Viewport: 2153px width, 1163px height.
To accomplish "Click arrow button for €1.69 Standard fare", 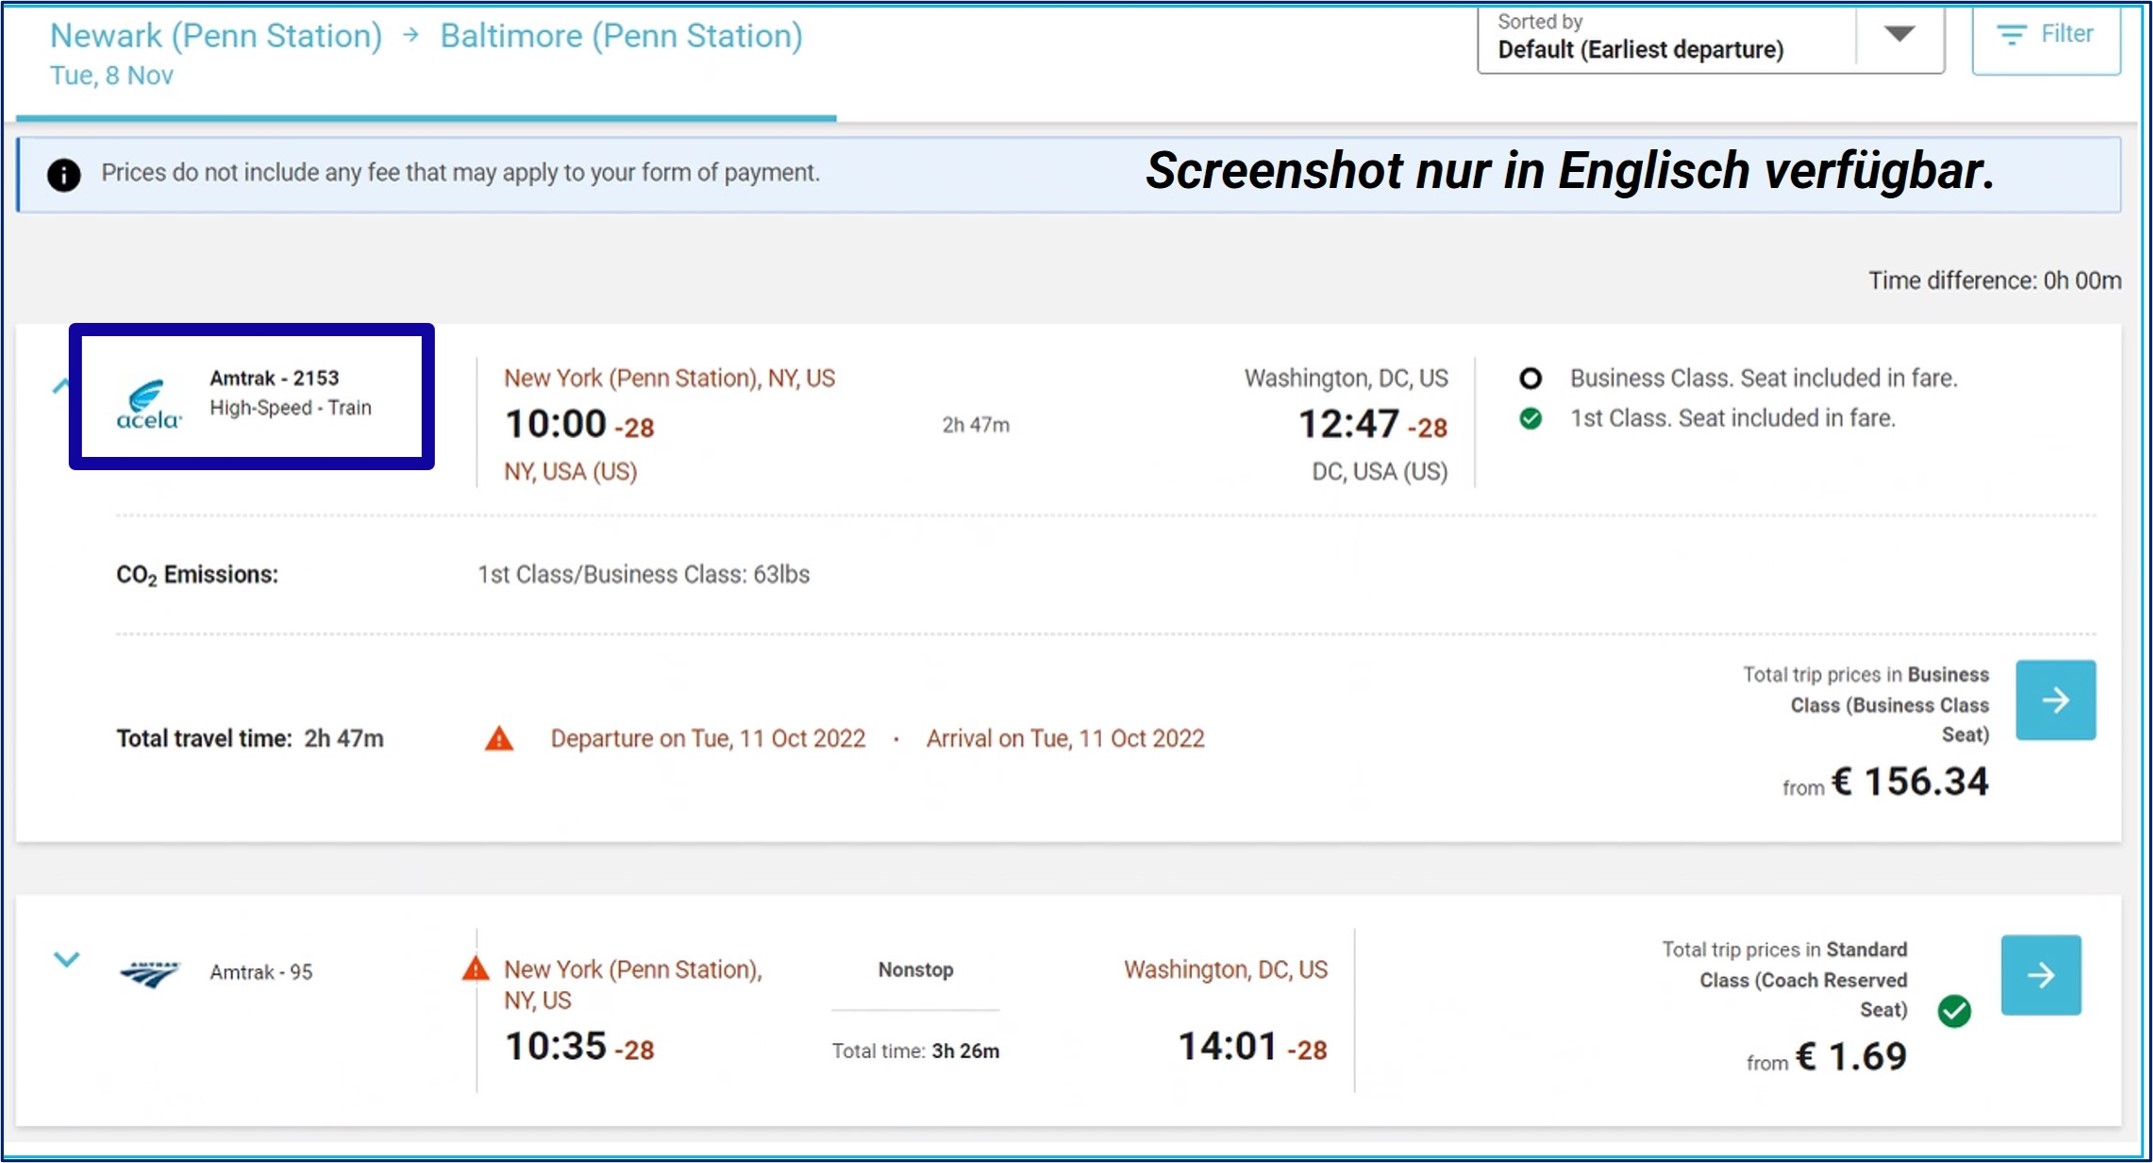I will [2040, 975].
